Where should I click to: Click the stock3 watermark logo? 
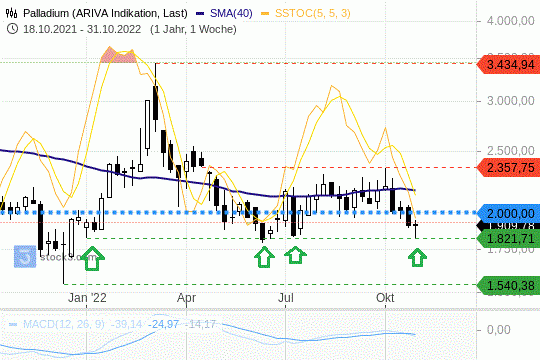(x=25, y=256)
